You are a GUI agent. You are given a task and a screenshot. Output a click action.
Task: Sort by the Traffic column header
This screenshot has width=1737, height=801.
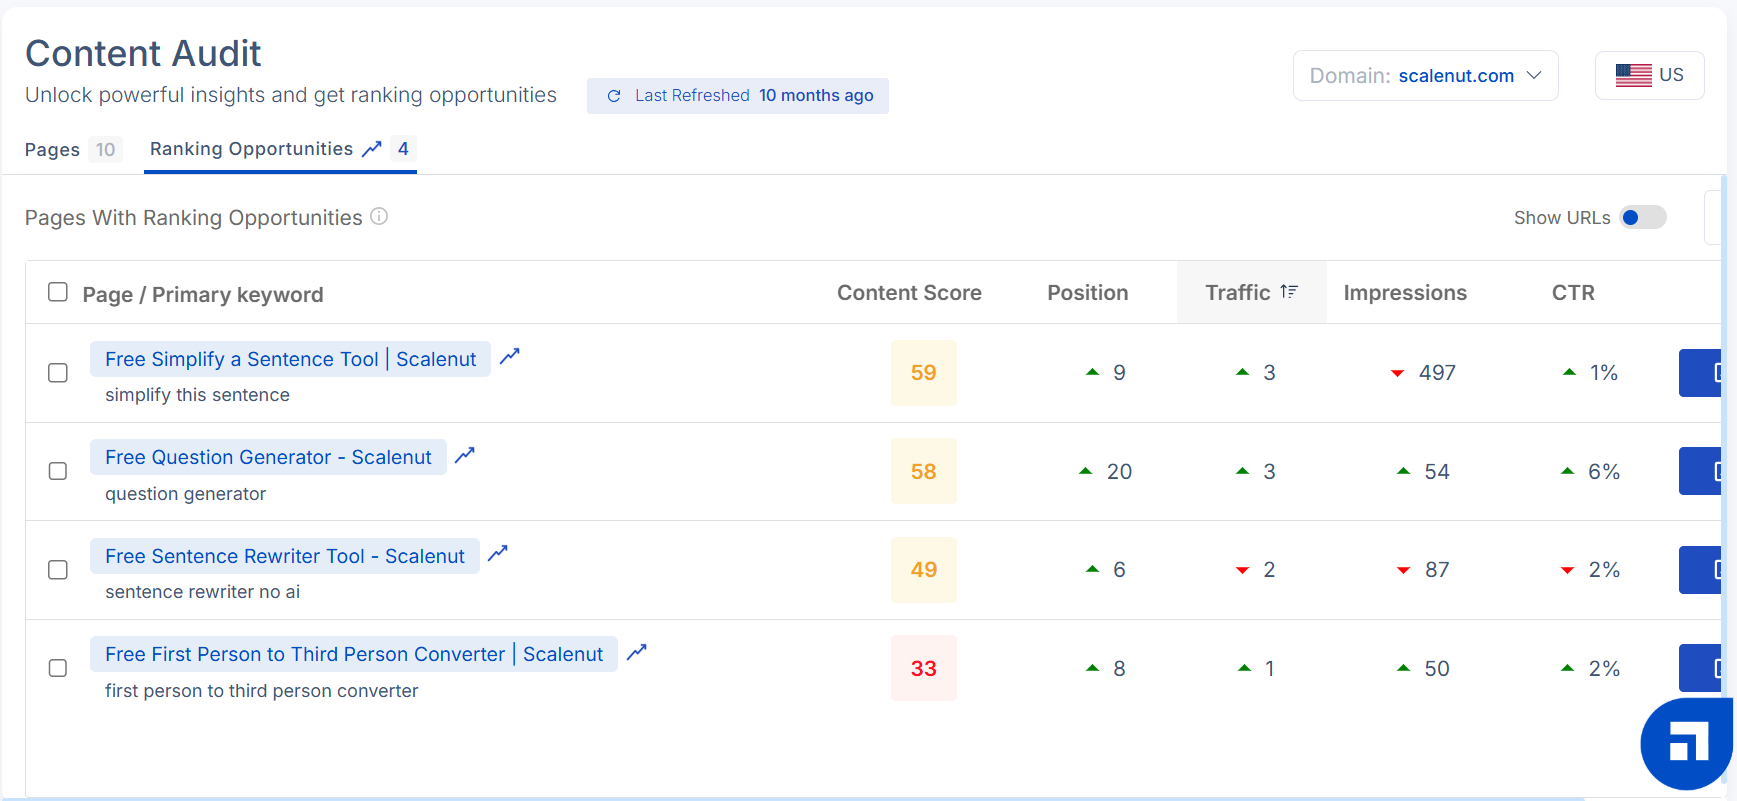click(x=1251, y=292)
